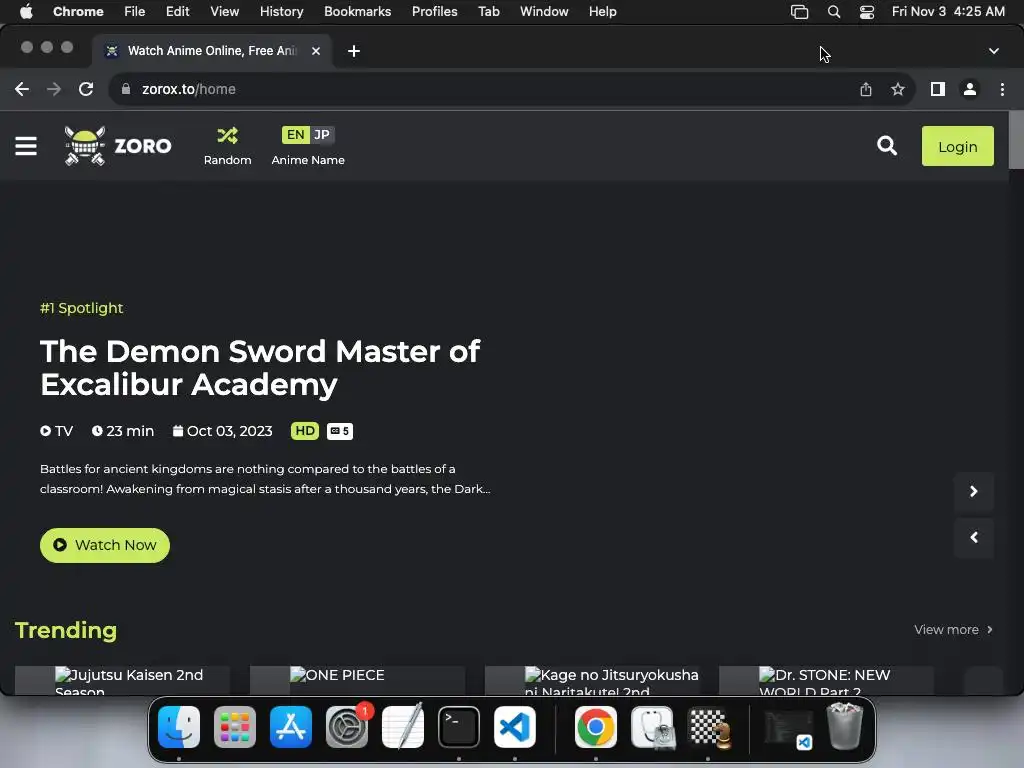Click the Login button
The image size is (1024, 768).
click(x=957, y=146)
